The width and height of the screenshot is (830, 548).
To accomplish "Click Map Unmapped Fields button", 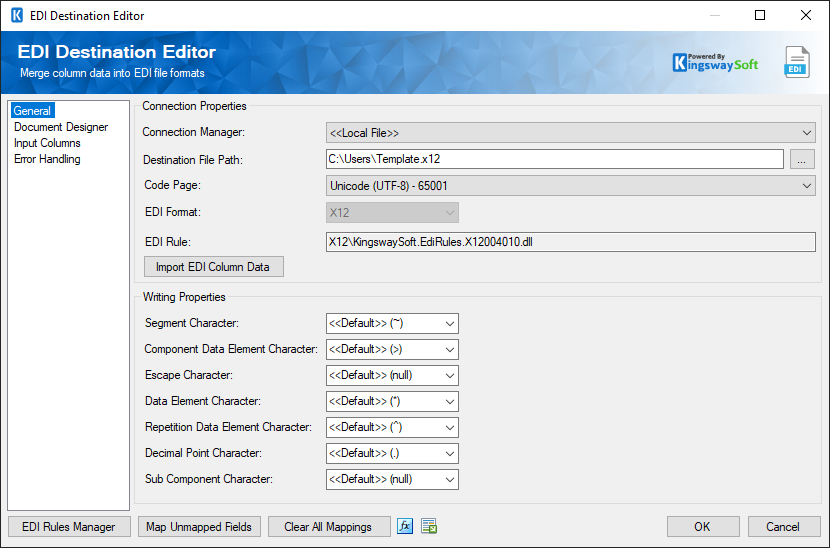I will point(199,527).
